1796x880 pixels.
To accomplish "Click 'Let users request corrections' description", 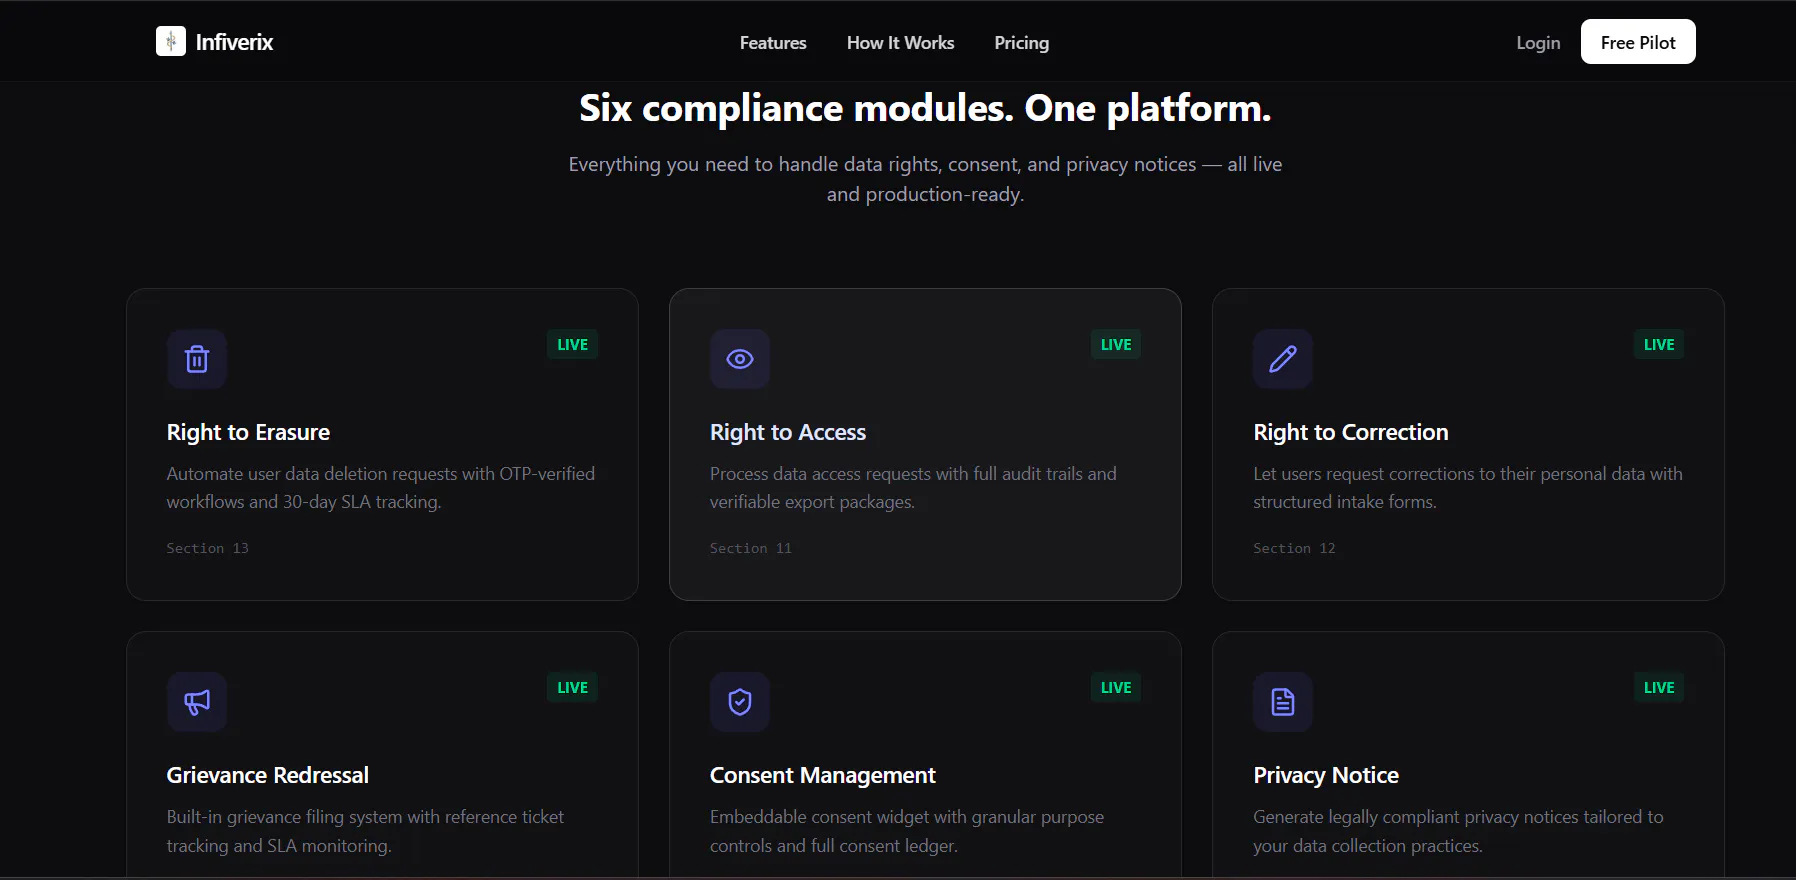I will tap(1468, 487).
